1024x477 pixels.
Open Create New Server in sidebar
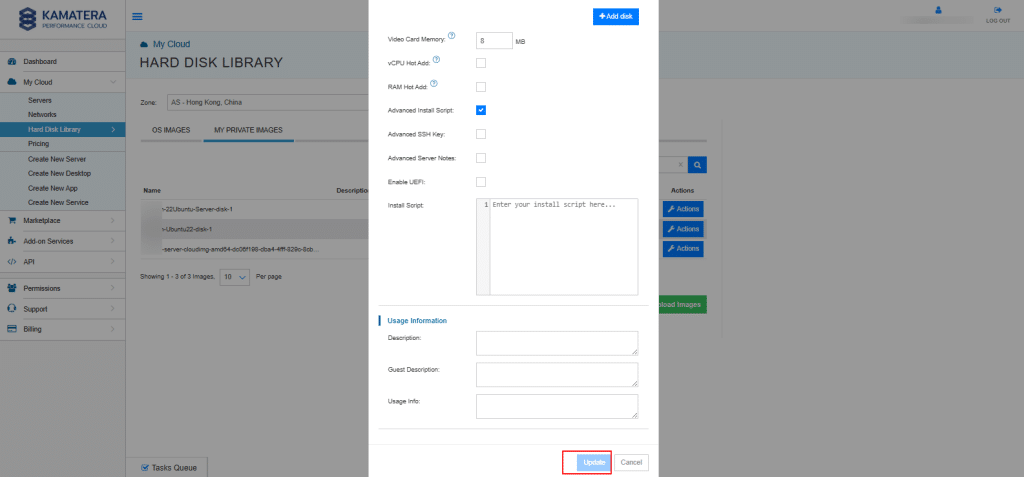56,159
